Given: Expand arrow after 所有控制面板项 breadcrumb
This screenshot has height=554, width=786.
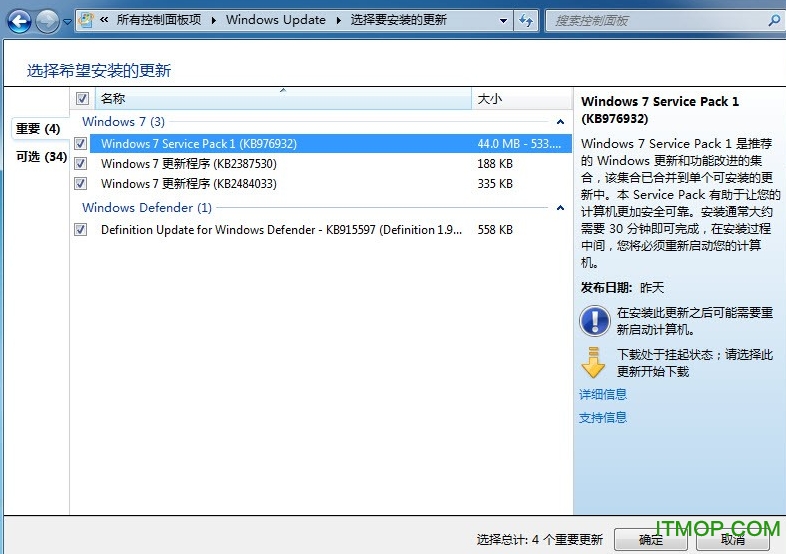Looking at the screenshot, I should [x=214, y=21].
